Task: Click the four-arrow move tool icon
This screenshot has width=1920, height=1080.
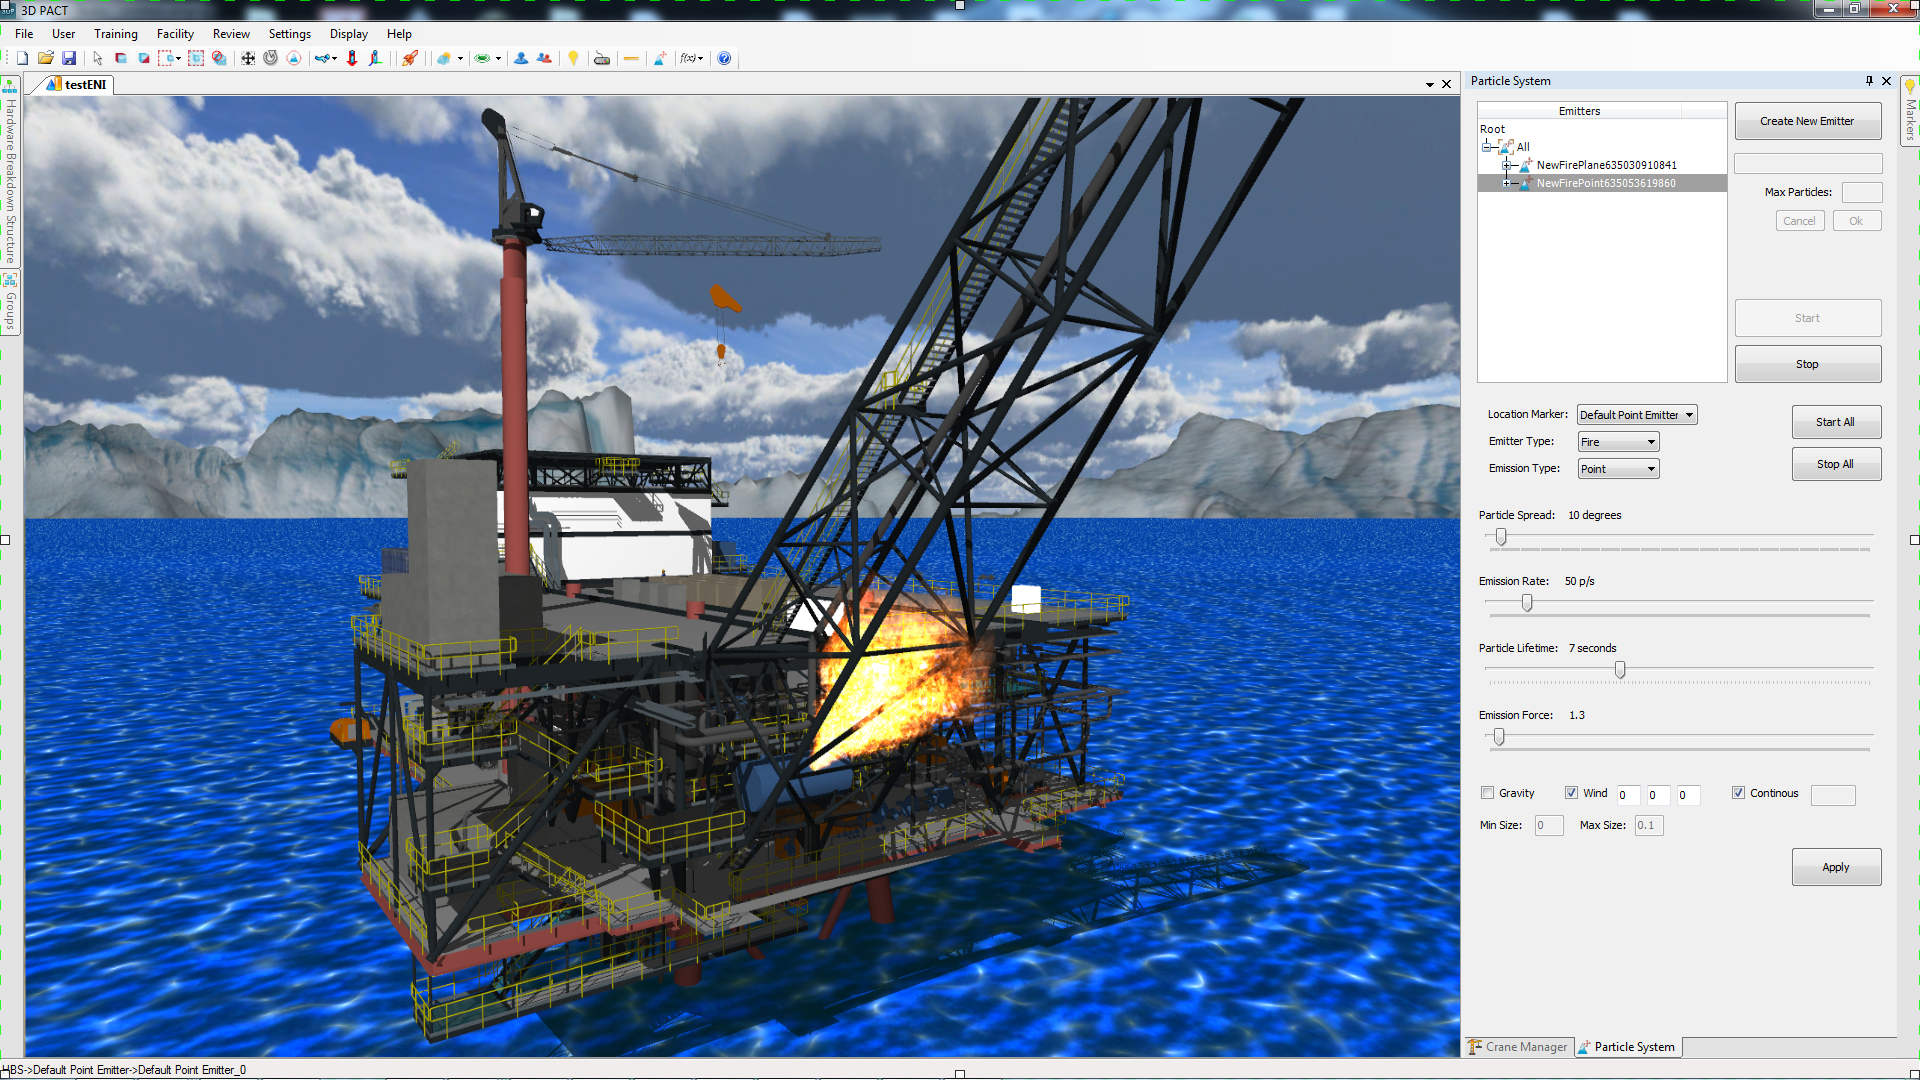Action: [248, 58]
